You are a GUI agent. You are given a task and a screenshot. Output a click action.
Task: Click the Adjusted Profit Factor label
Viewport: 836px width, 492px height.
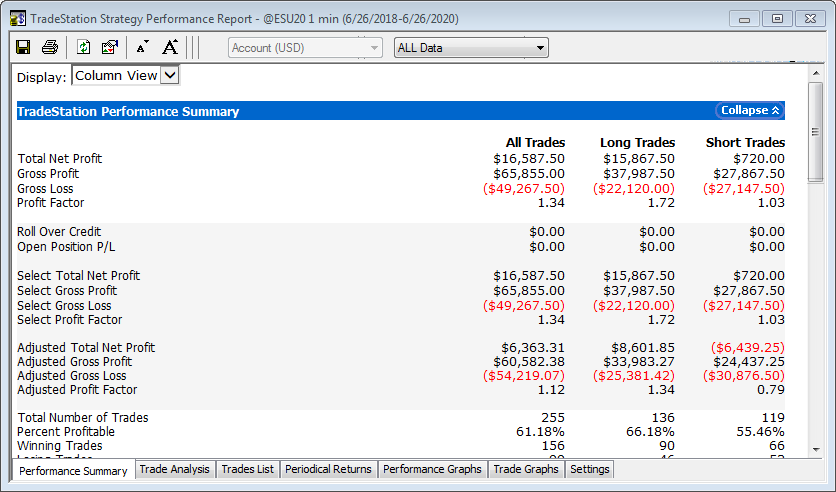(77, 390)
